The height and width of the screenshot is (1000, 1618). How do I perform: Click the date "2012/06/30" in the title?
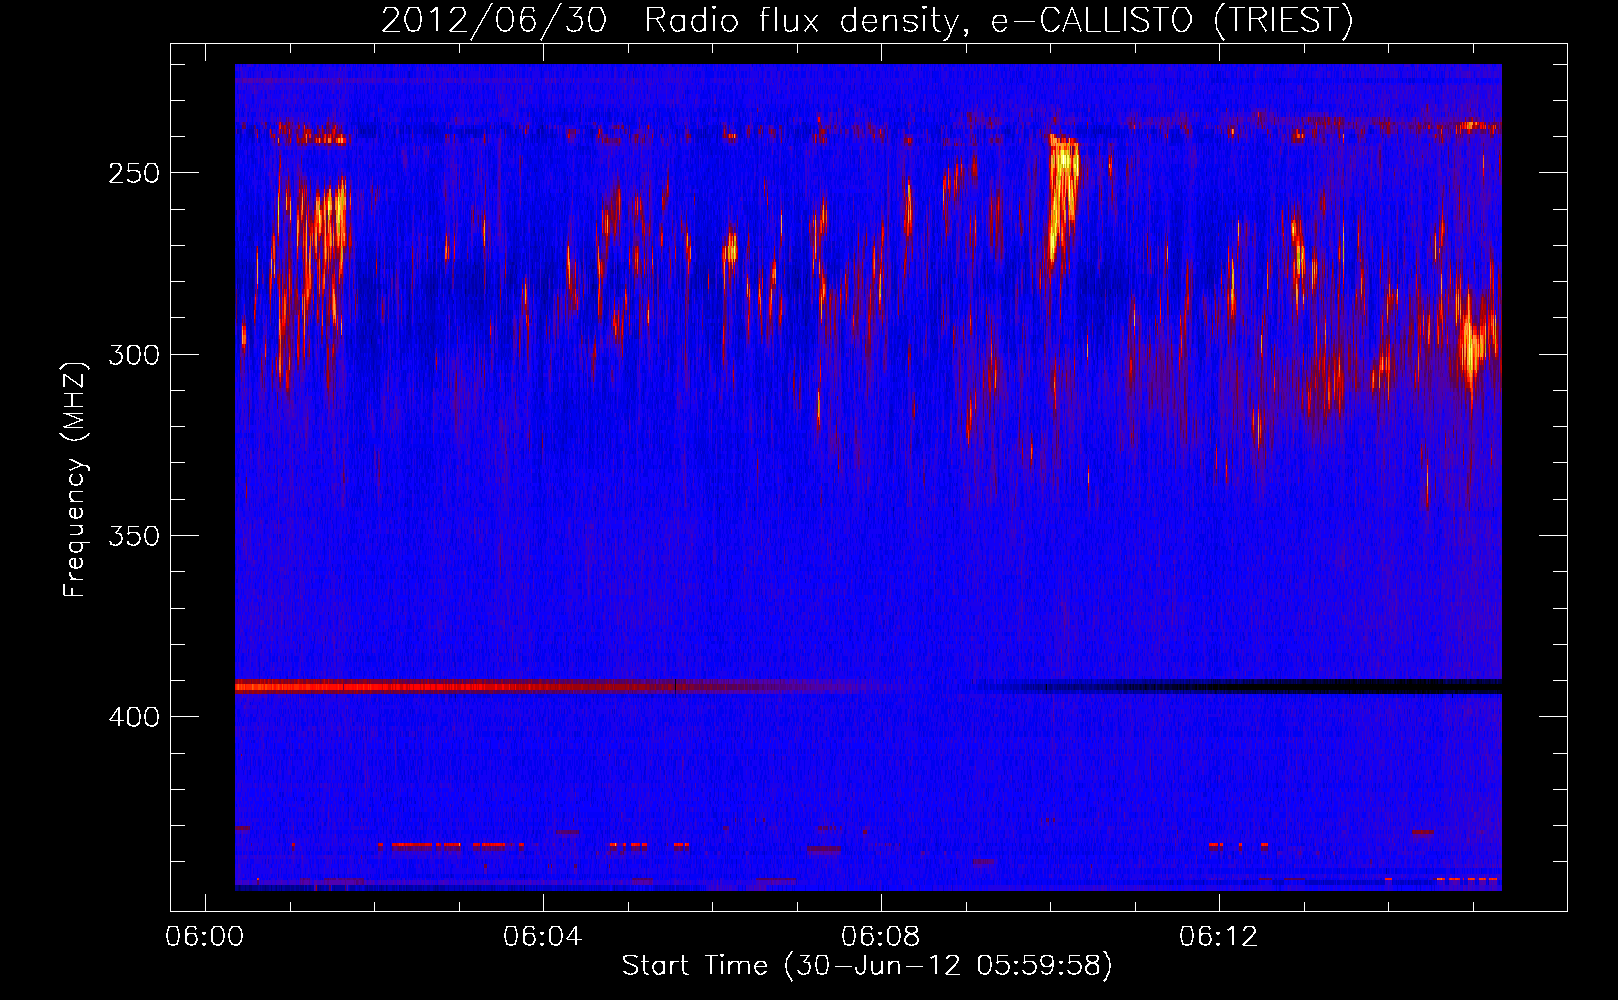(x=494, y=20)
